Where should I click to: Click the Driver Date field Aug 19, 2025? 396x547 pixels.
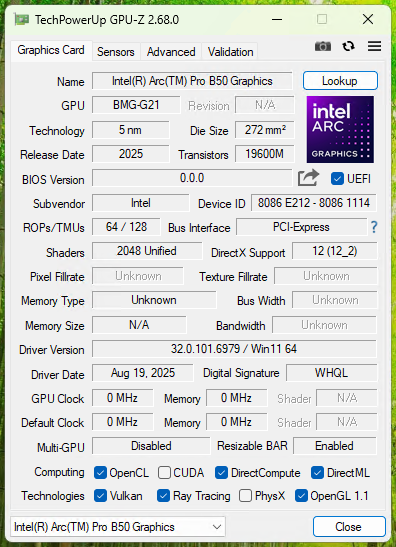tap(143, 373)
